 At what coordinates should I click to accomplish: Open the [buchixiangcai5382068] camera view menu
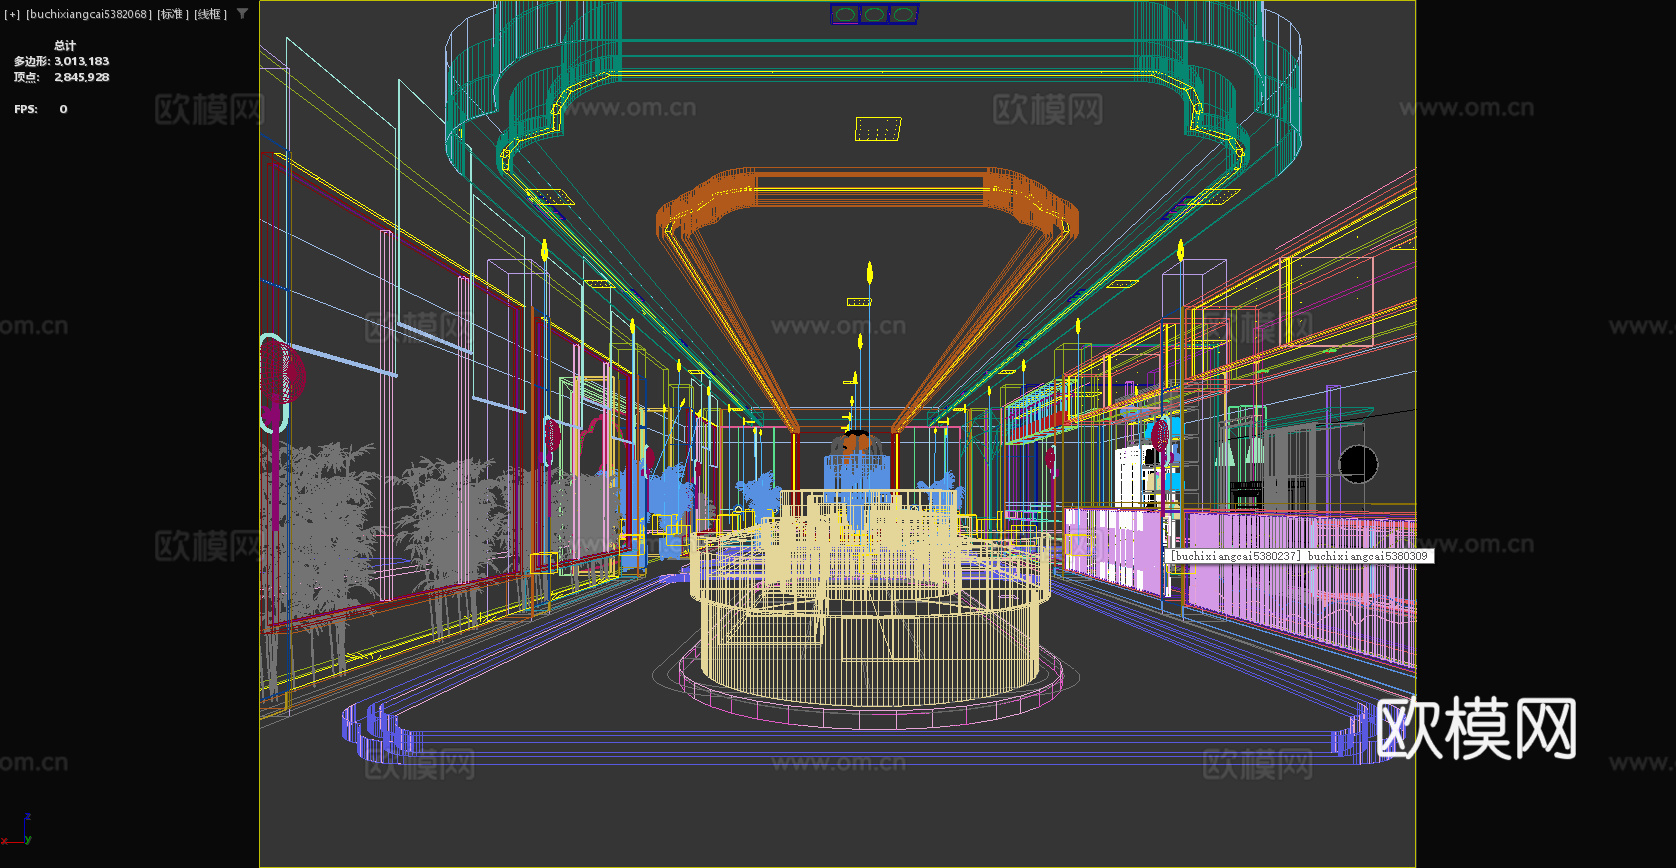(x=89, y=14)
